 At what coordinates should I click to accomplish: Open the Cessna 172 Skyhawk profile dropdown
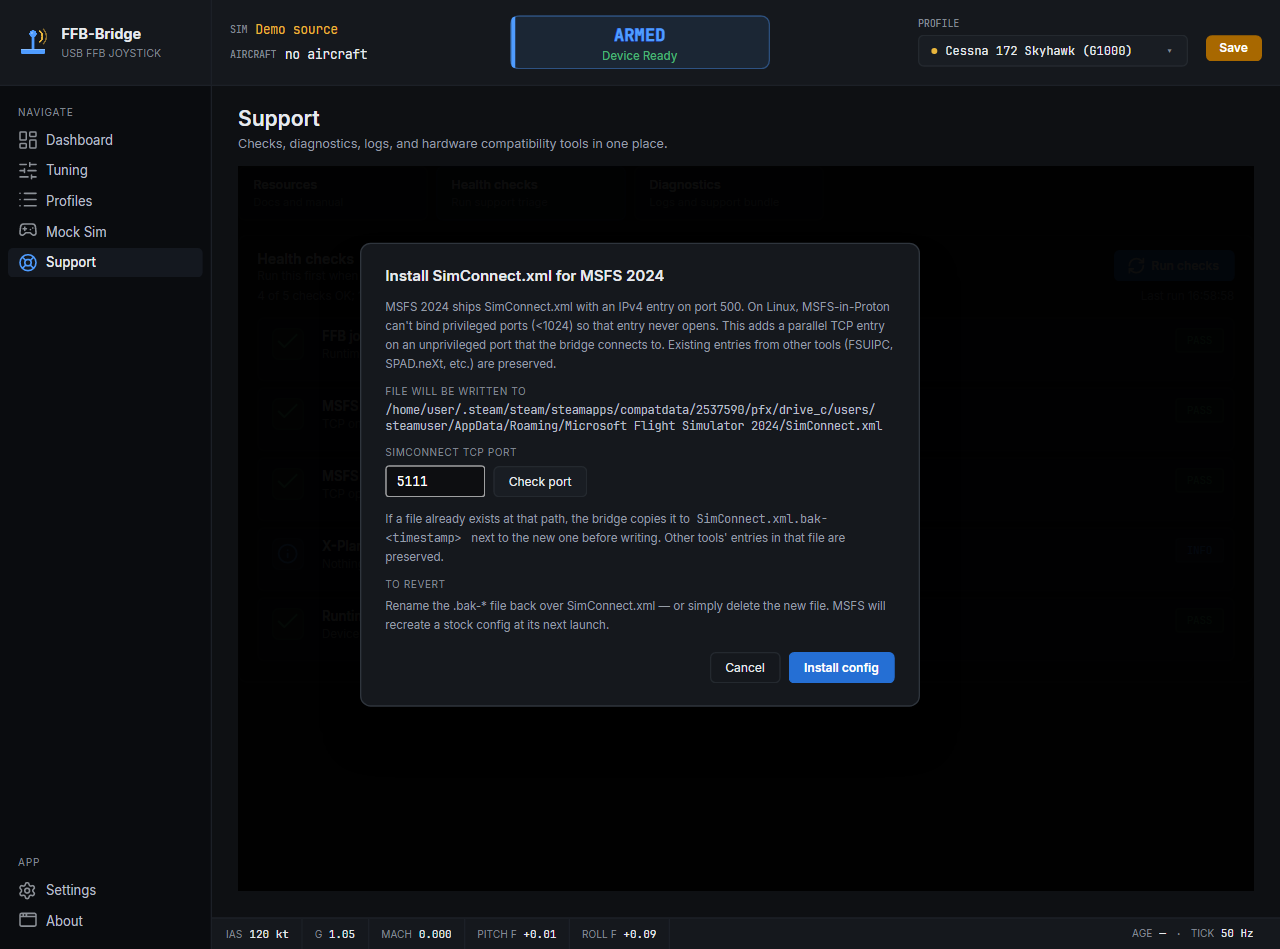(x=1053, y=51)
